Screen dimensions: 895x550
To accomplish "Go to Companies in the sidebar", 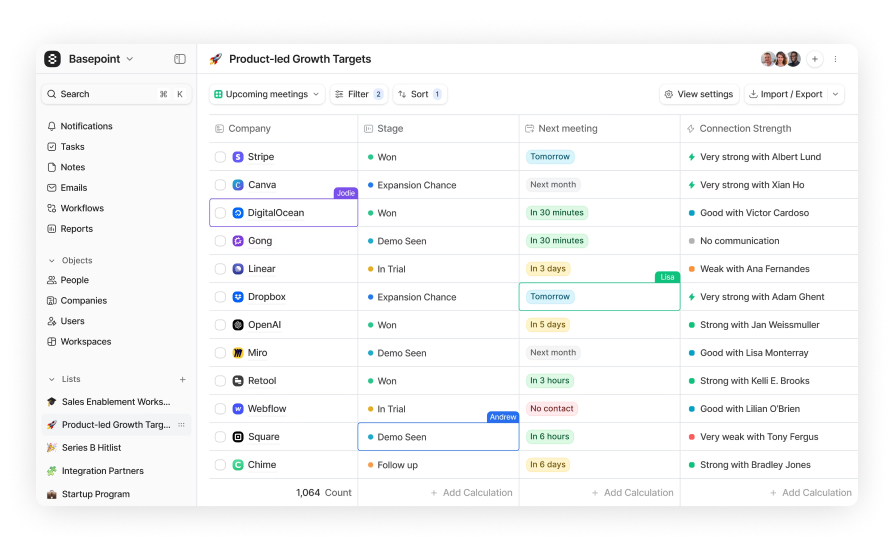I will click(83, 301).
